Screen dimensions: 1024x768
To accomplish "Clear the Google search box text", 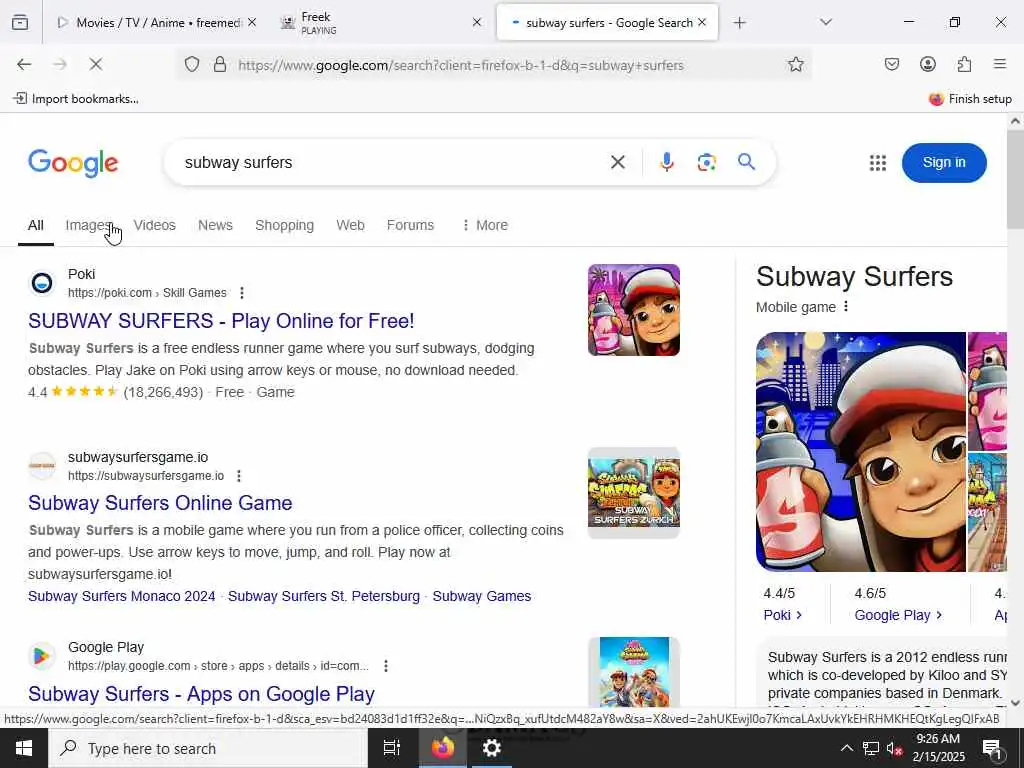I will [x=618, y=162].
